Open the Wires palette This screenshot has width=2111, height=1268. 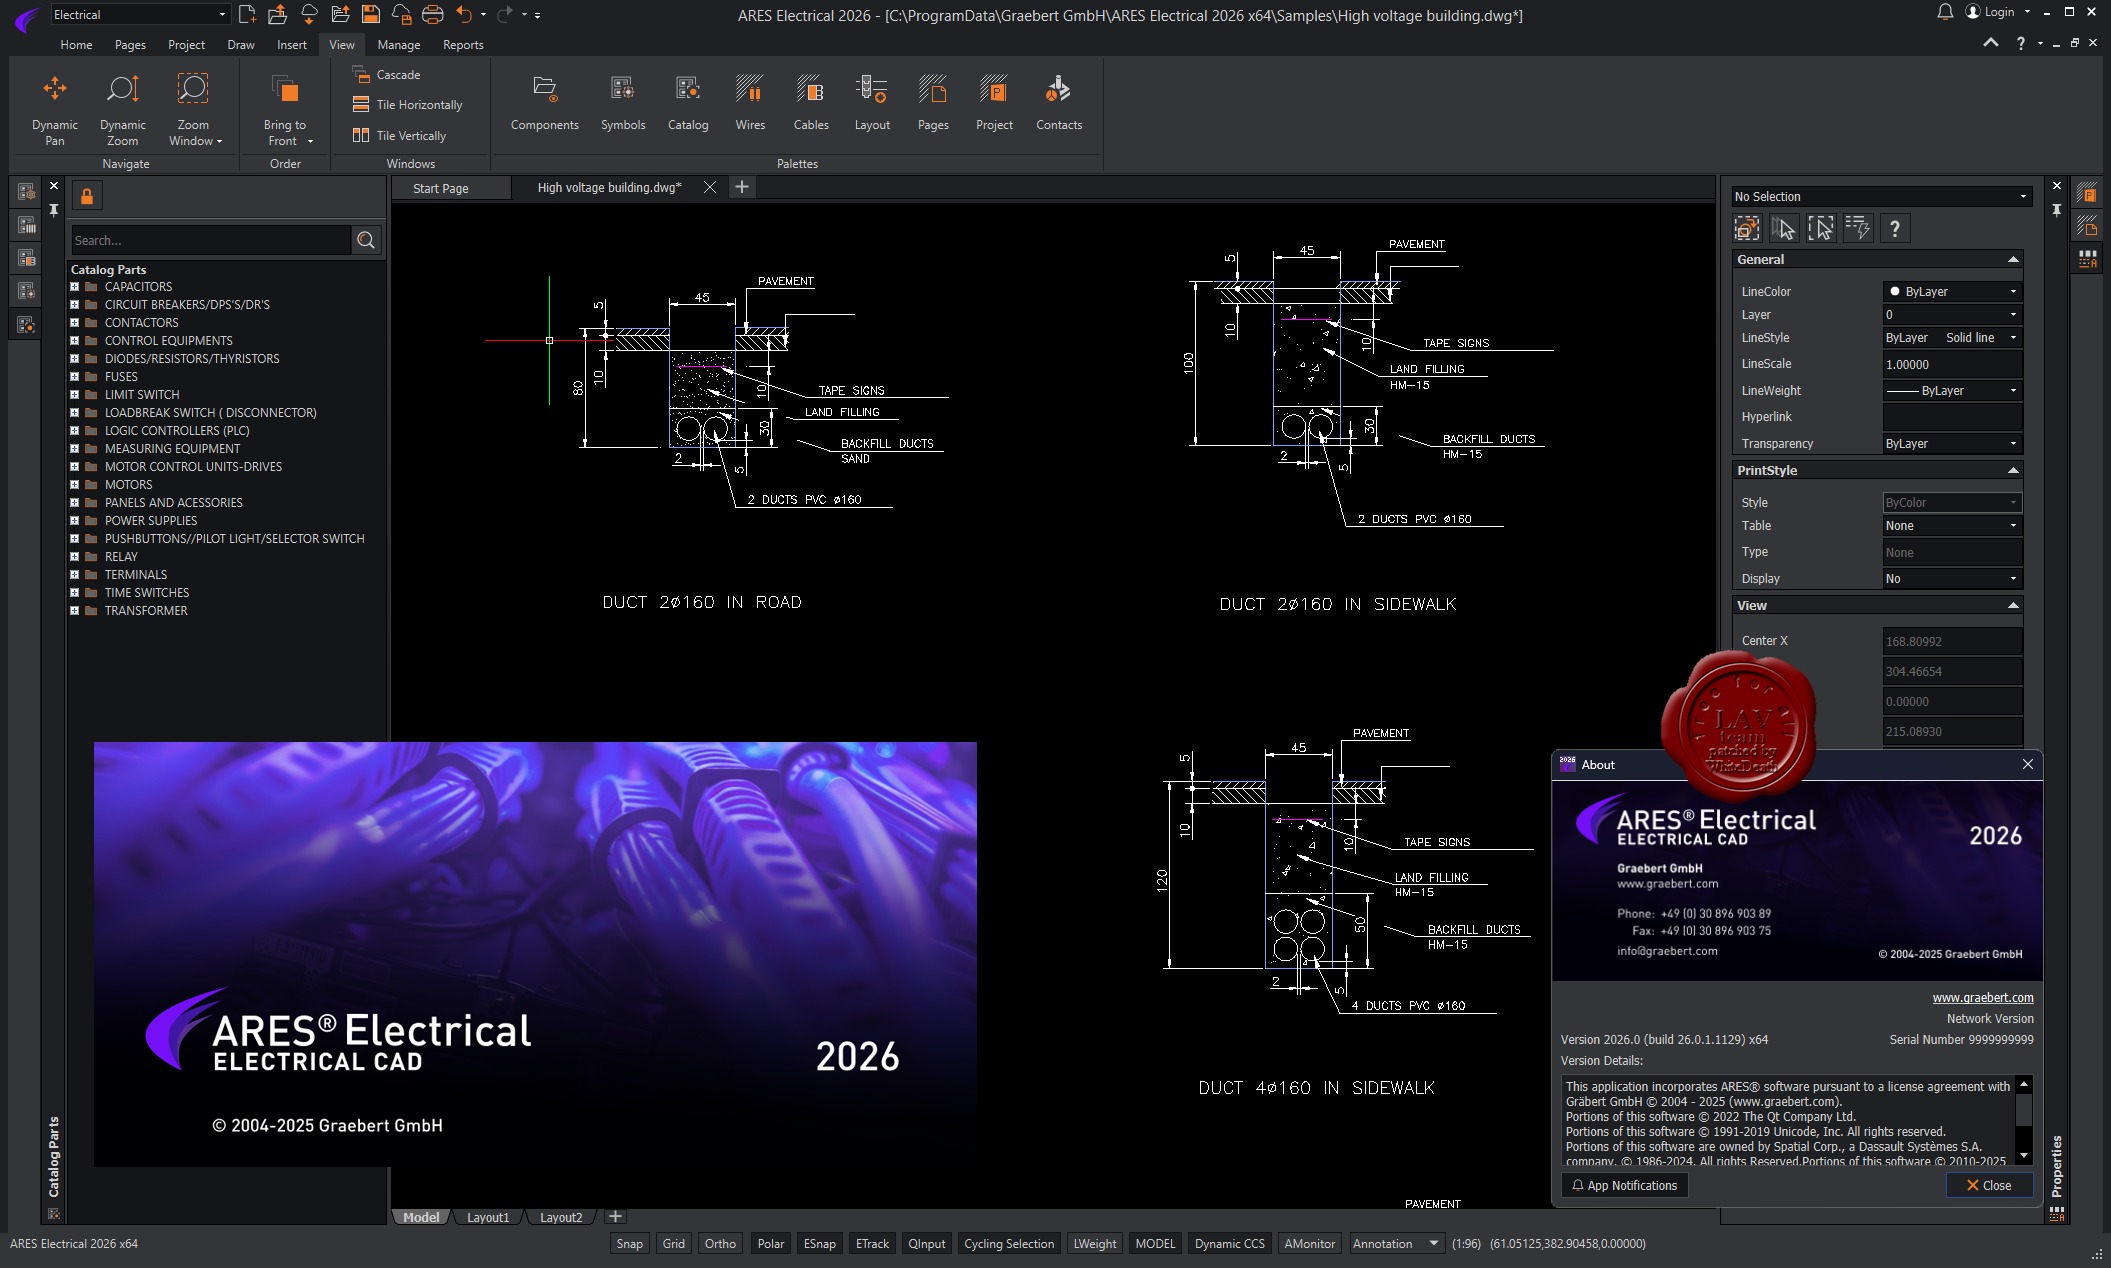pos(750,103)
